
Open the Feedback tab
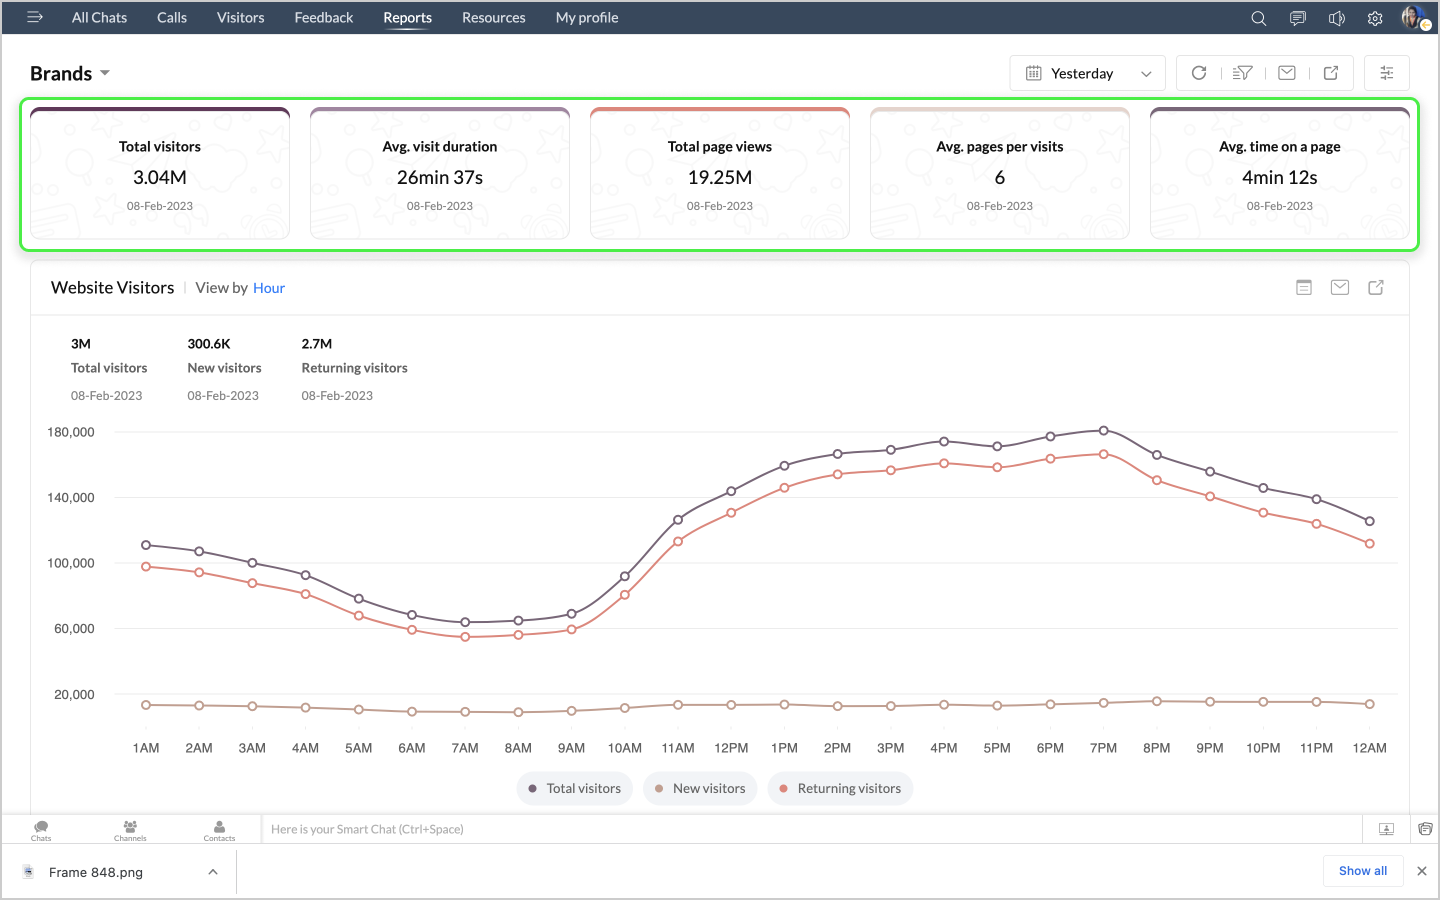323,18
